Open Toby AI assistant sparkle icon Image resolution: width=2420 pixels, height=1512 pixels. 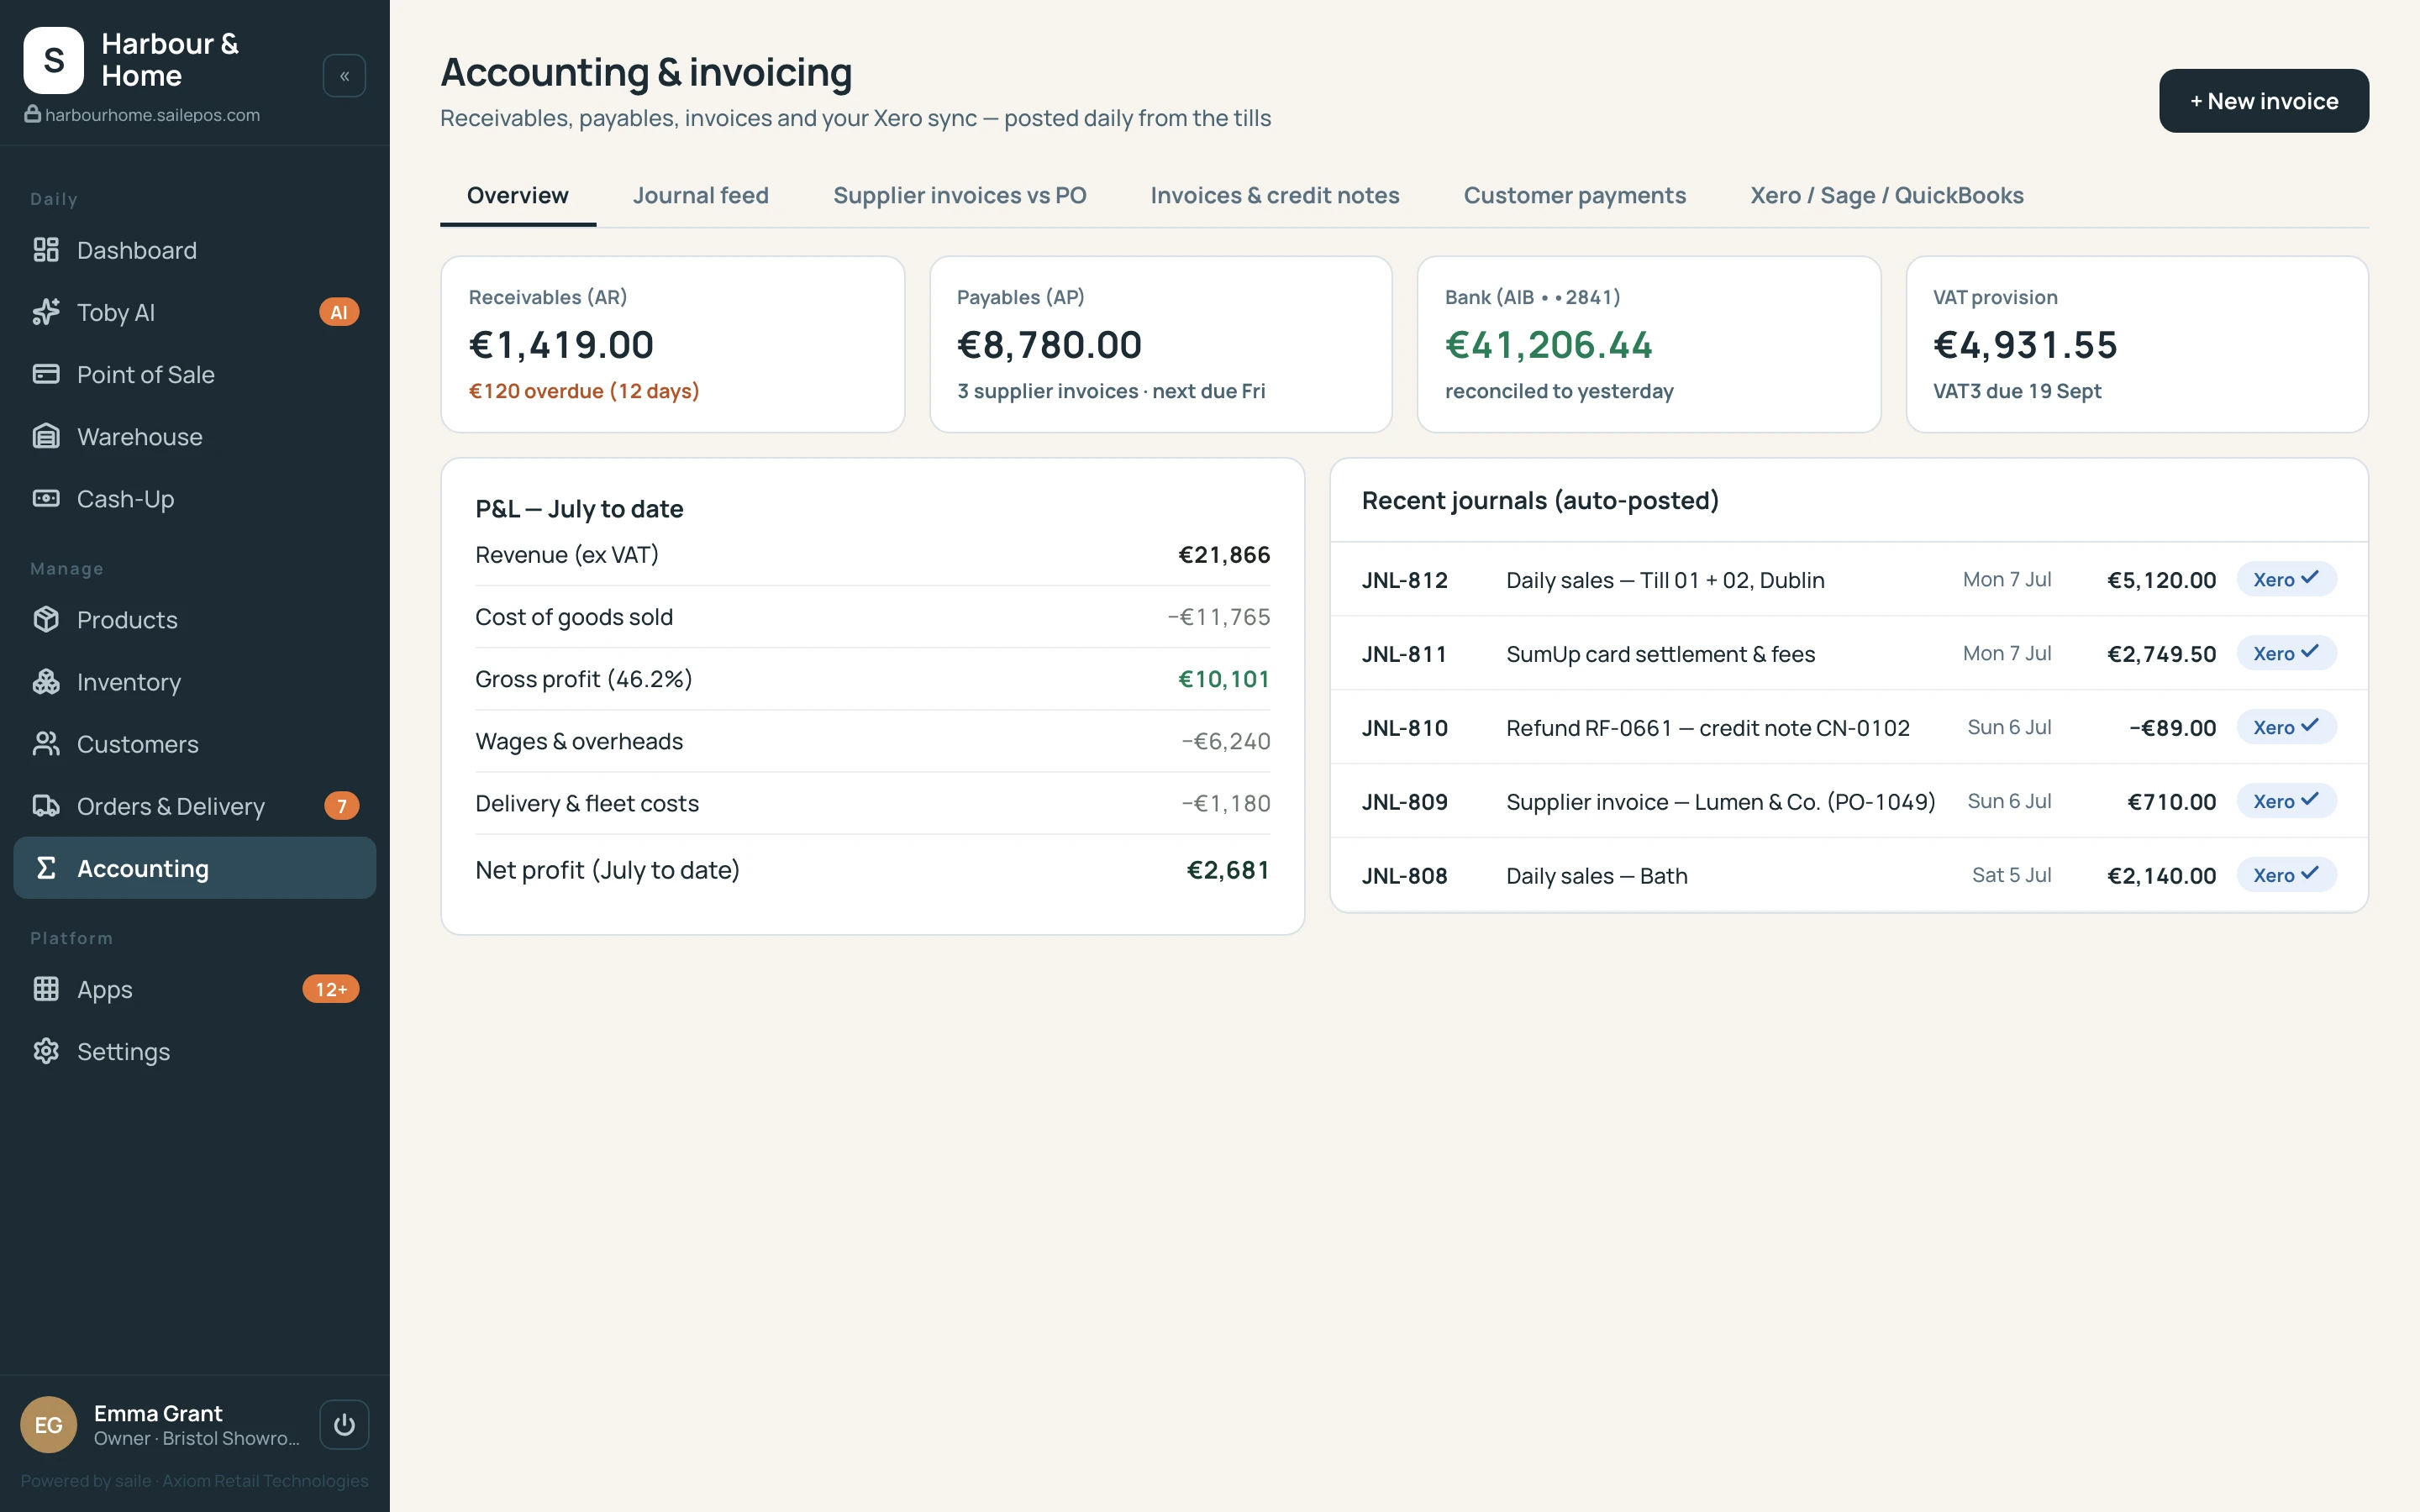tap(46, 312)
